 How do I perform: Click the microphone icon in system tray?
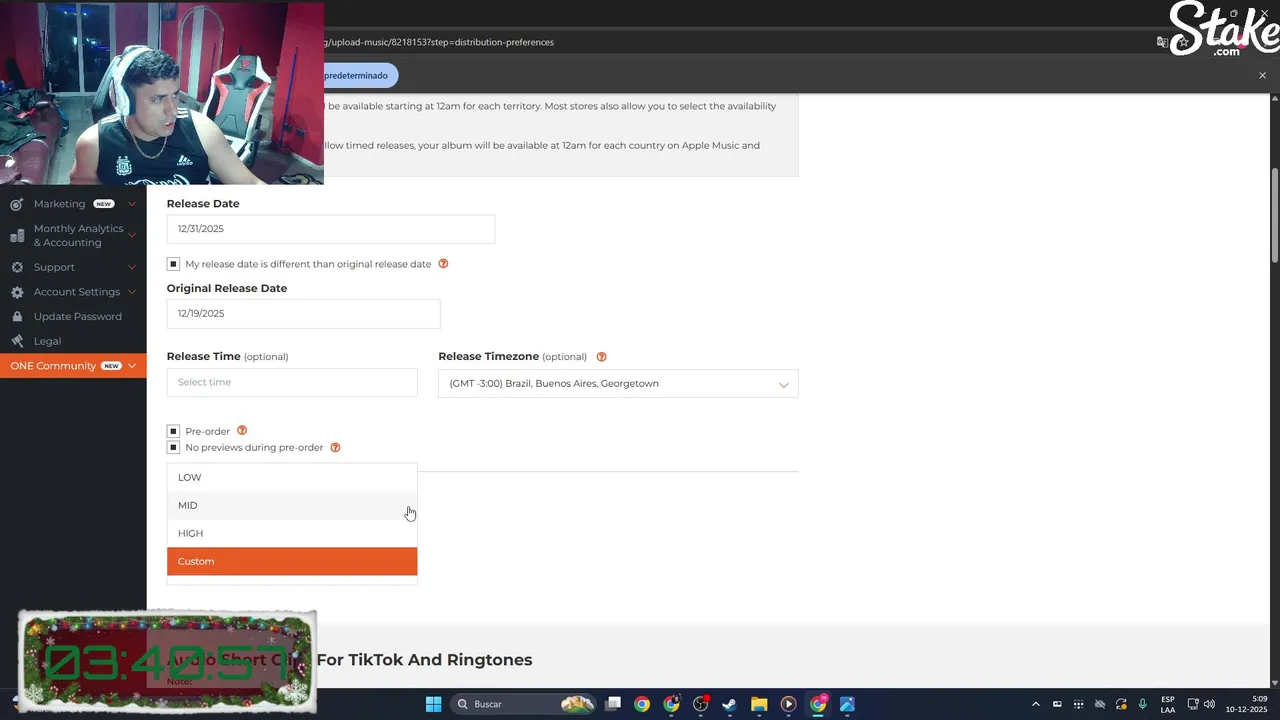(x=1143, y=704)
